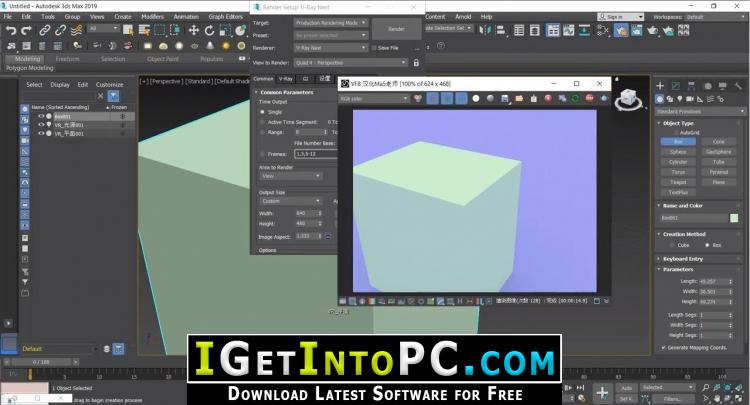Click the ViewCube in the viewport
Image resolution: width=750 pixels, height=405 pixels.
click(x=628, y=100)
